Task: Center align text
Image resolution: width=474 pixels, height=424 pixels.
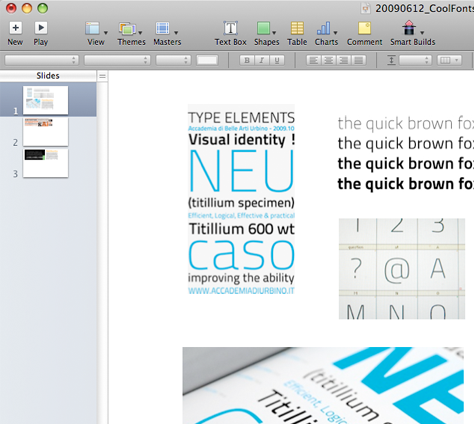Action: click(x=329, y=60)
